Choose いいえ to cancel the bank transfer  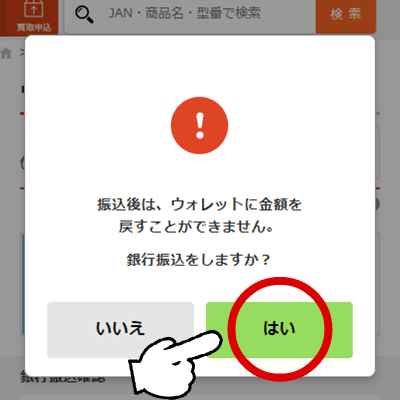click(120, 330)
